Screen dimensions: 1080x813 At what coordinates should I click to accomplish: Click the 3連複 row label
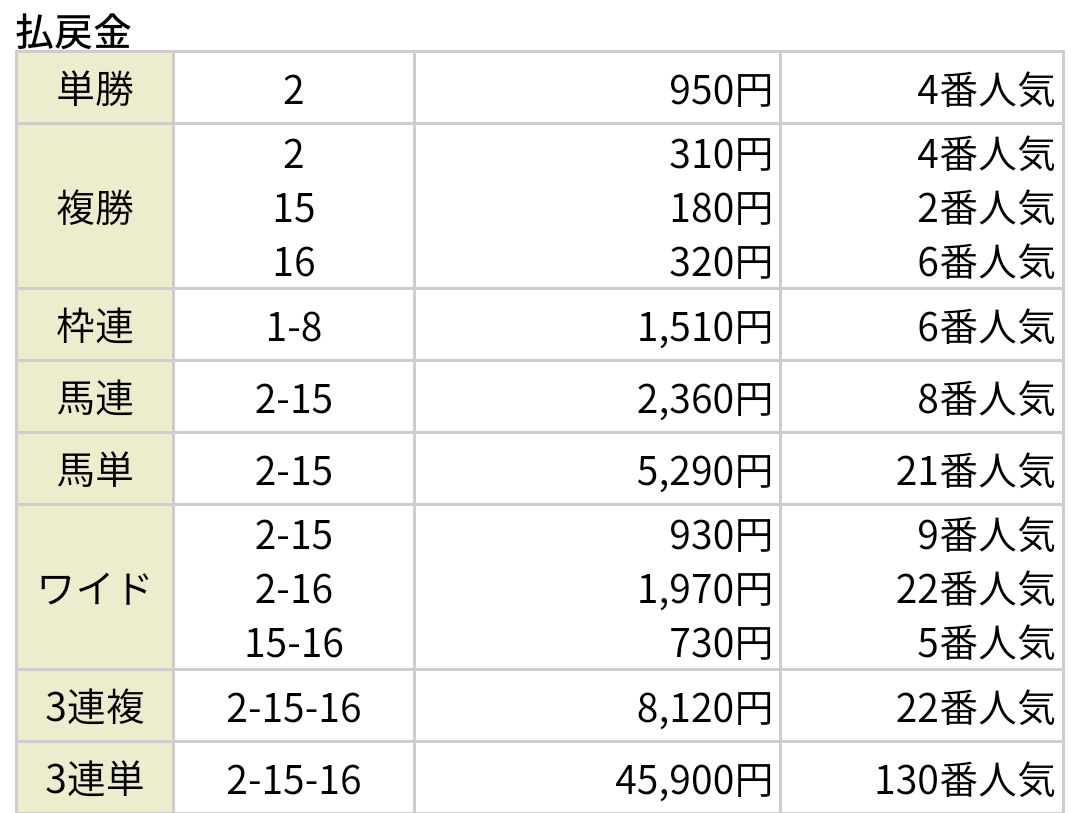tap(95, 706)
